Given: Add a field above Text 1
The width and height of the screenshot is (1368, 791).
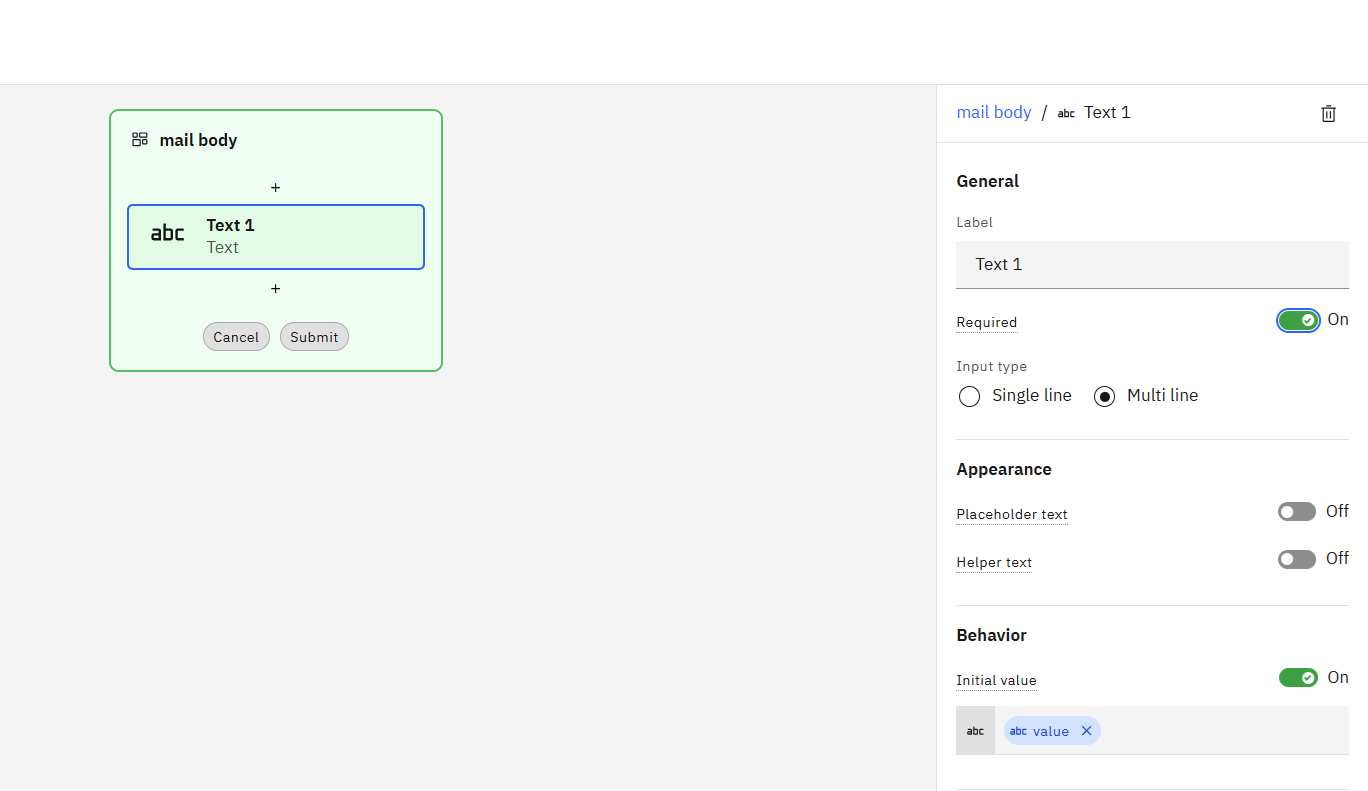Looking at the screenshot, I should [x=275, y=188].
